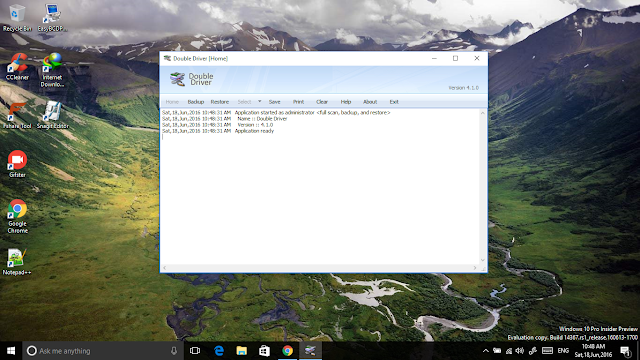Open the taskbar clock and date
The width and height of the screenshot is (640, 360).
click(593, 351)
